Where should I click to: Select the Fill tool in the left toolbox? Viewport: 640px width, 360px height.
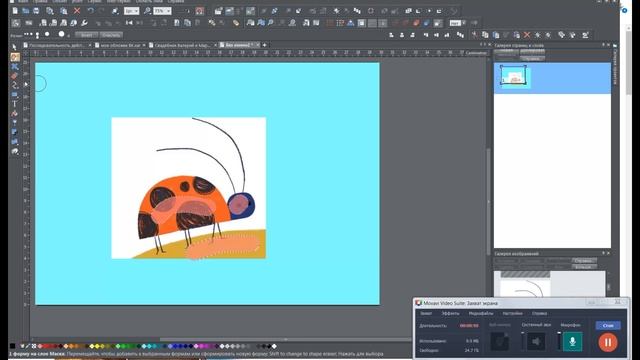click(x=15, y=113)
